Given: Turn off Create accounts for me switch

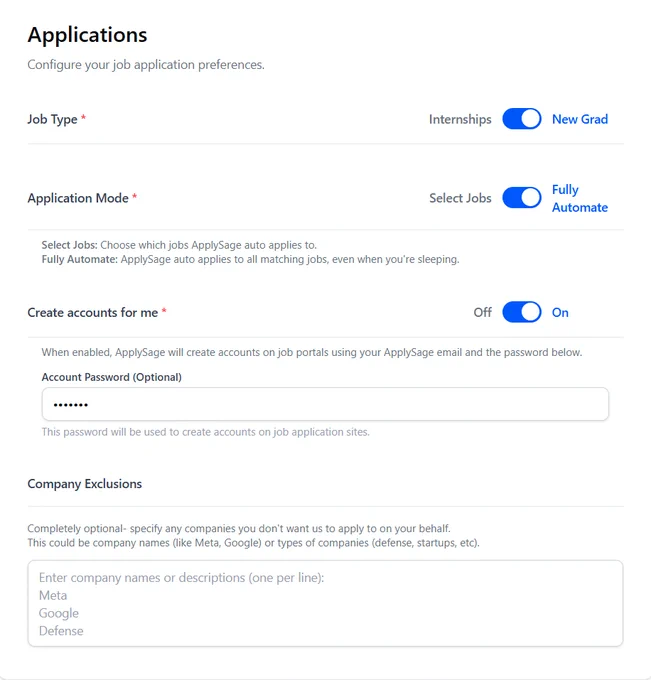Looking at the screenshot, I should coord(521,312).
